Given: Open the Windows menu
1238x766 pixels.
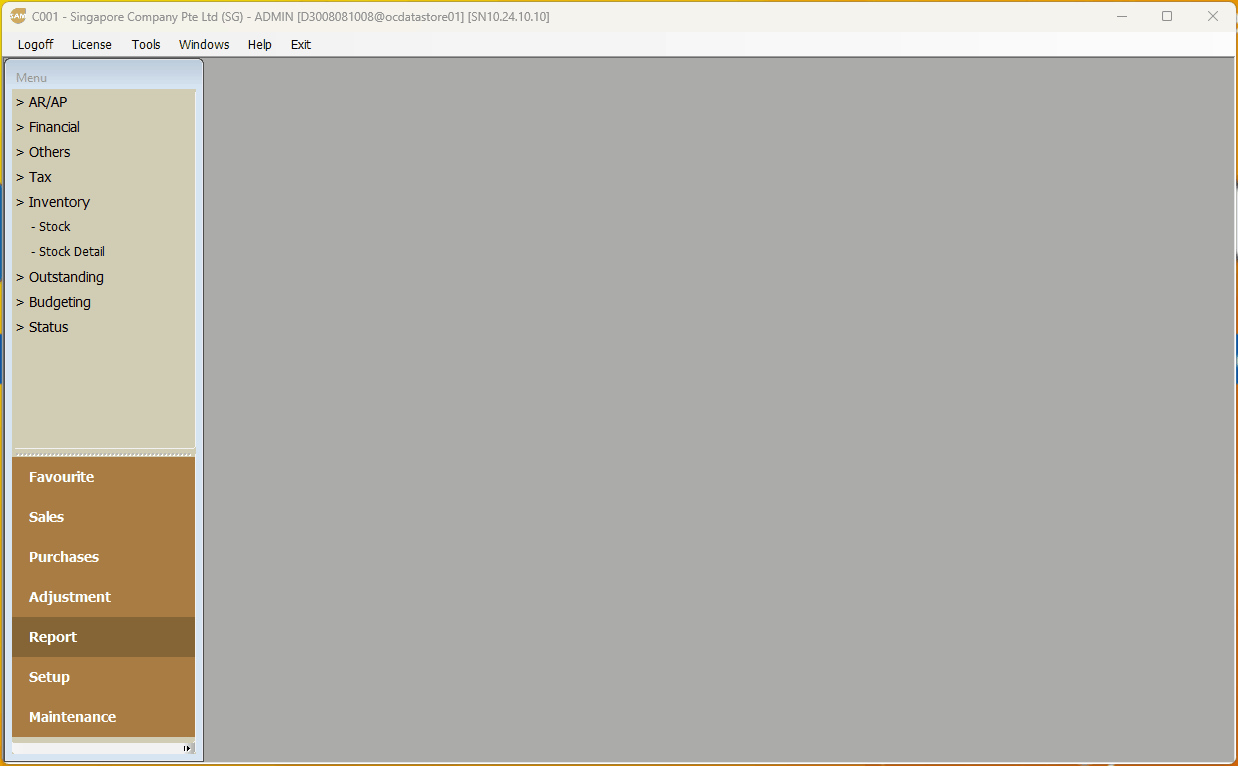Looking at the screenshot, I should point(204,44).
